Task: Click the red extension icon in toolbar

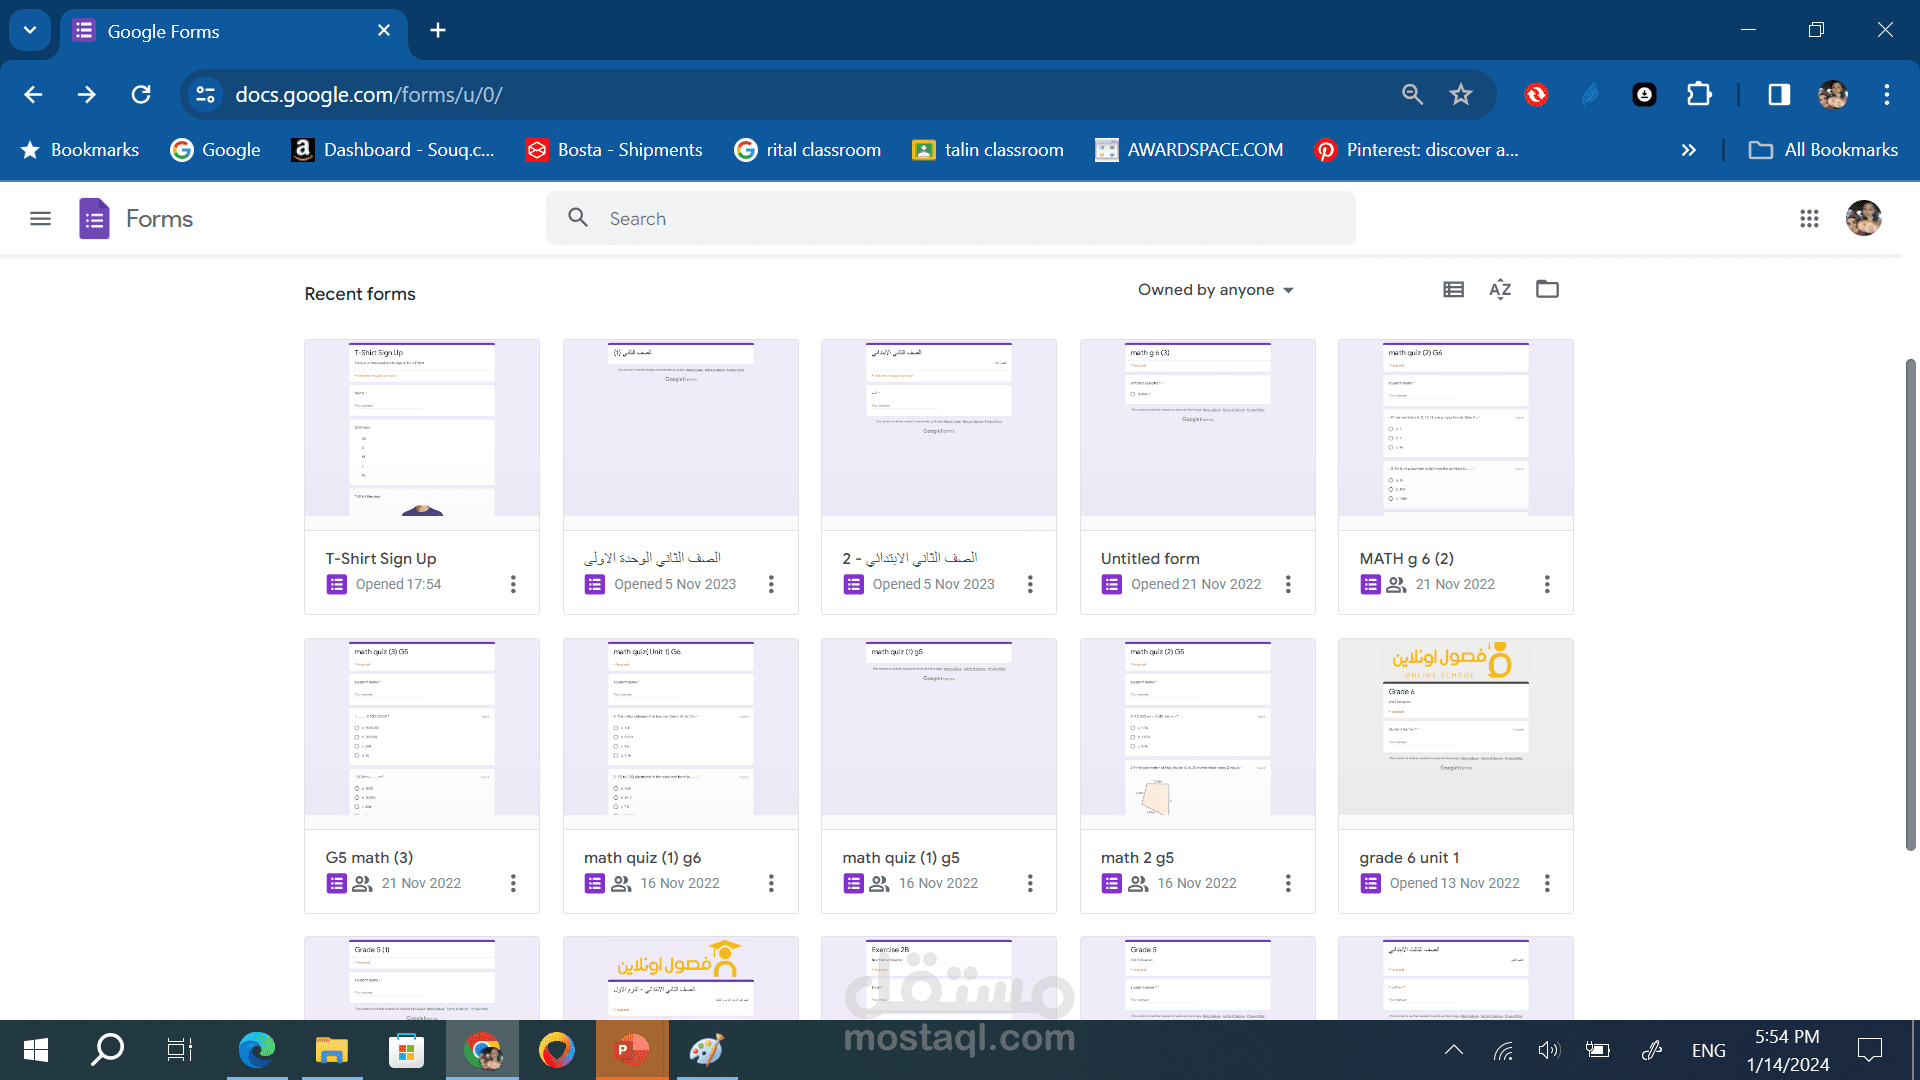Action: pos(1536,94)
